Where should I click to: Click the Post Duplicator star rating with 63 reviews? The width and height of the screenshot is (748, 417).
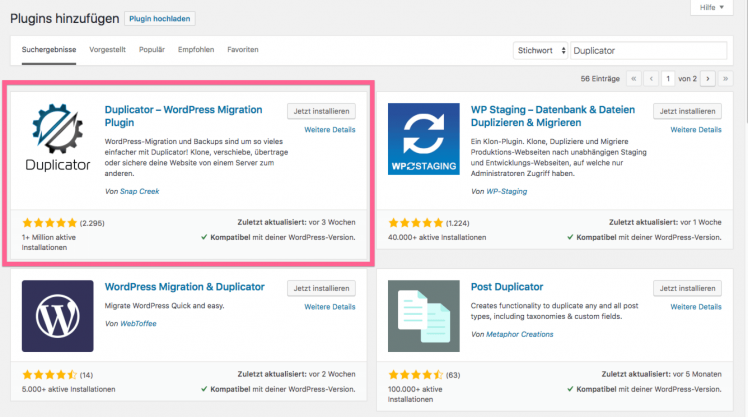coord(416,375)
